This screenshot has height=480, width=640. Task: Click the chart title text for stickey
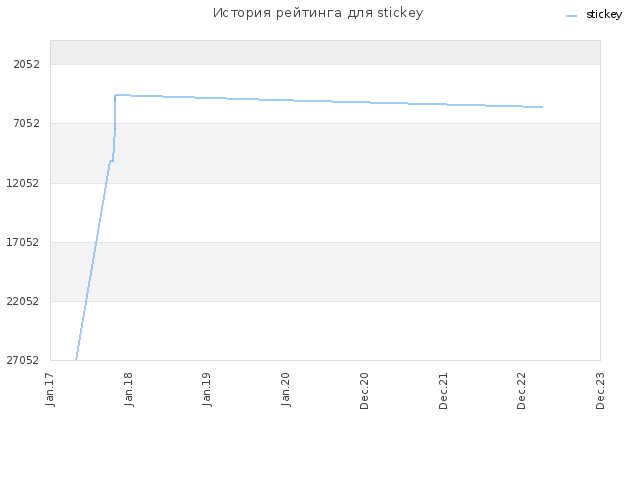[x=318, y=13]
